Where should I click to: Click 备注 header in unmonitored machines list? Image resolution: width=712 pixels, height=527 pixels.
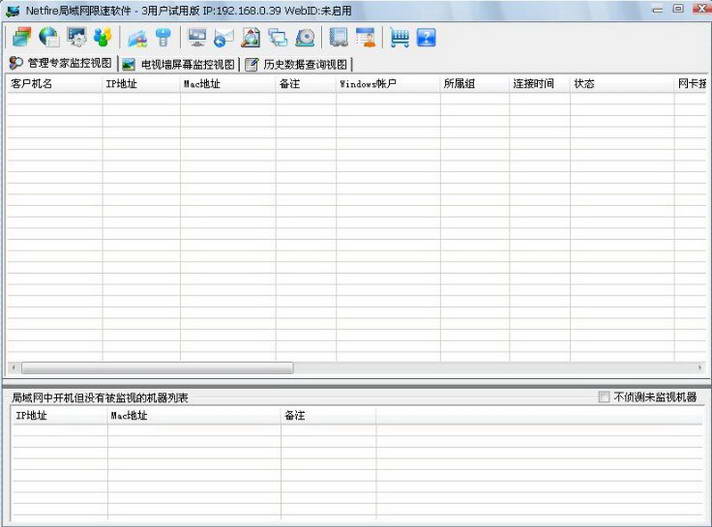tap(328, 416)
